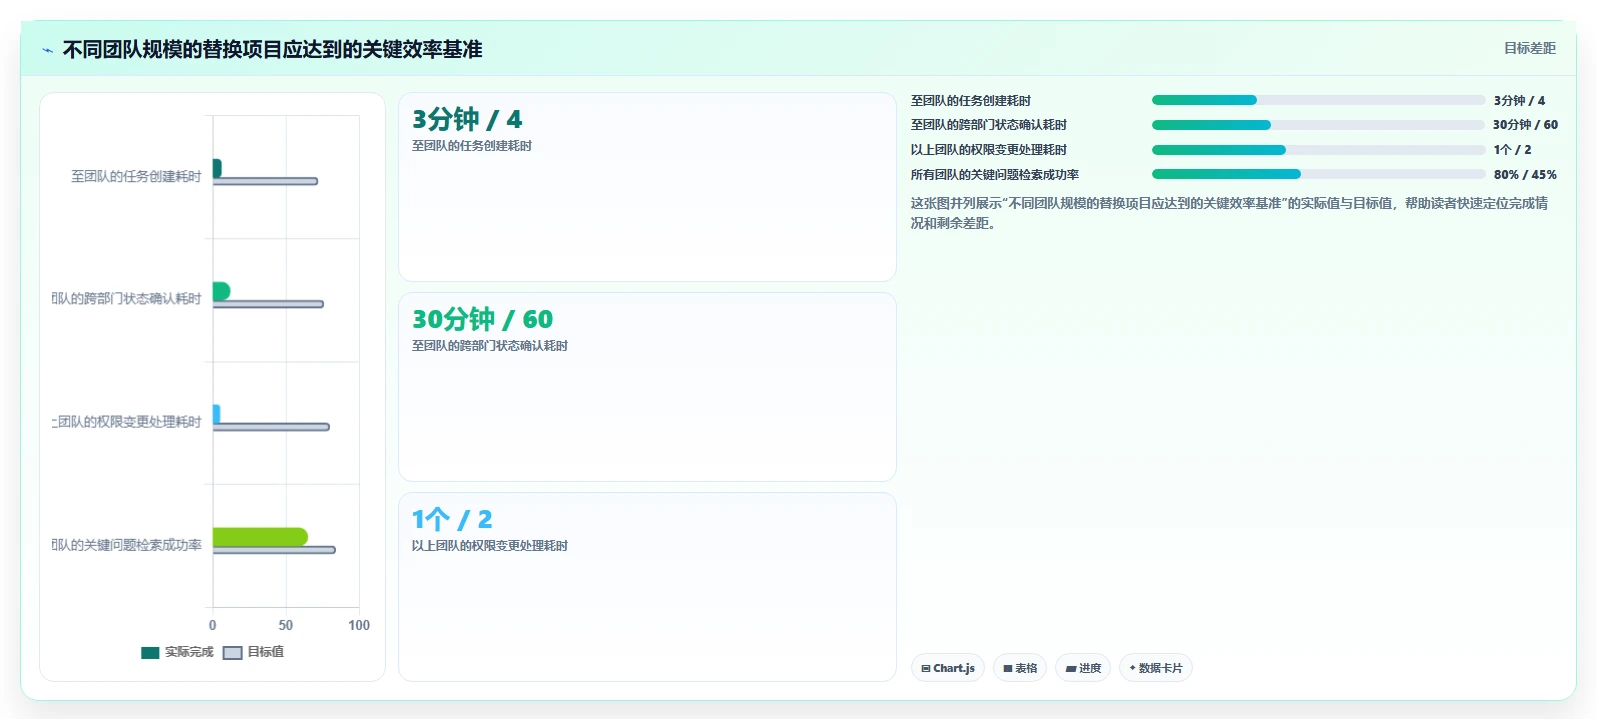Screen dimensions: 1597x719
Task: Click the lime actual bar for 关键问题检索成功率
Action: click(260, 537)
